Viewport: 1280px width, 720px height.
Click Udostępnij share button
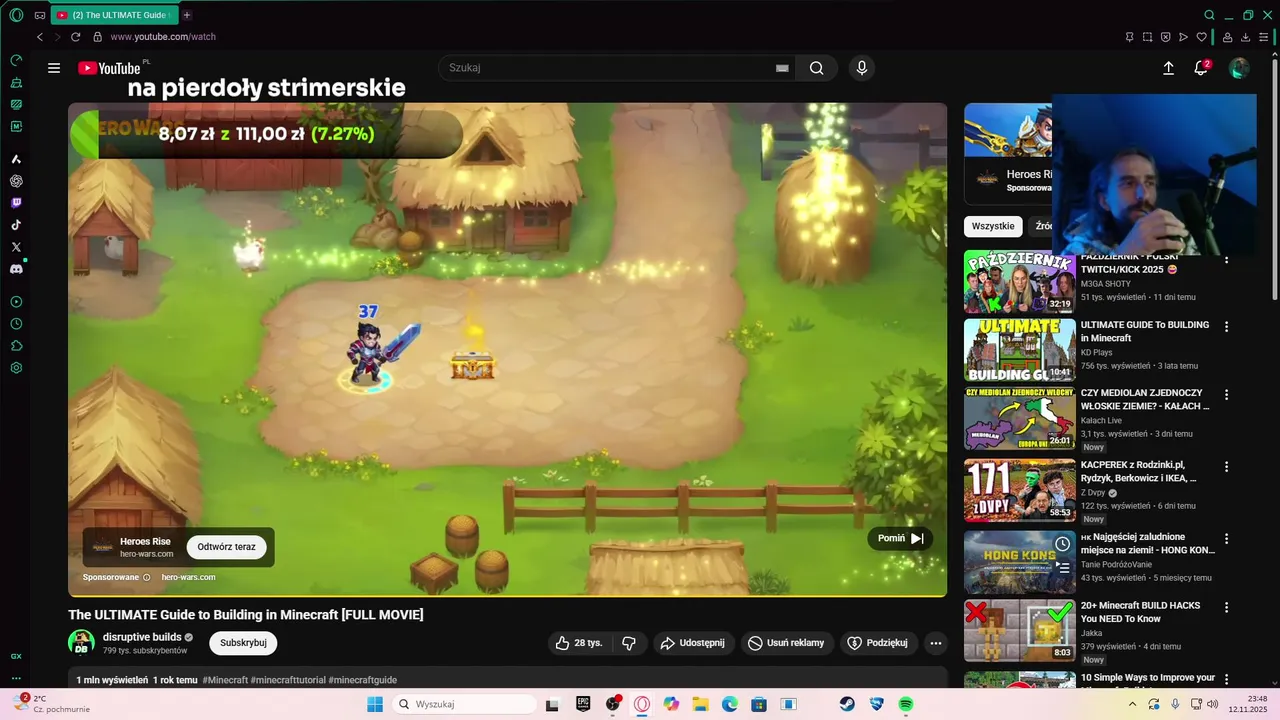(695, 643)
